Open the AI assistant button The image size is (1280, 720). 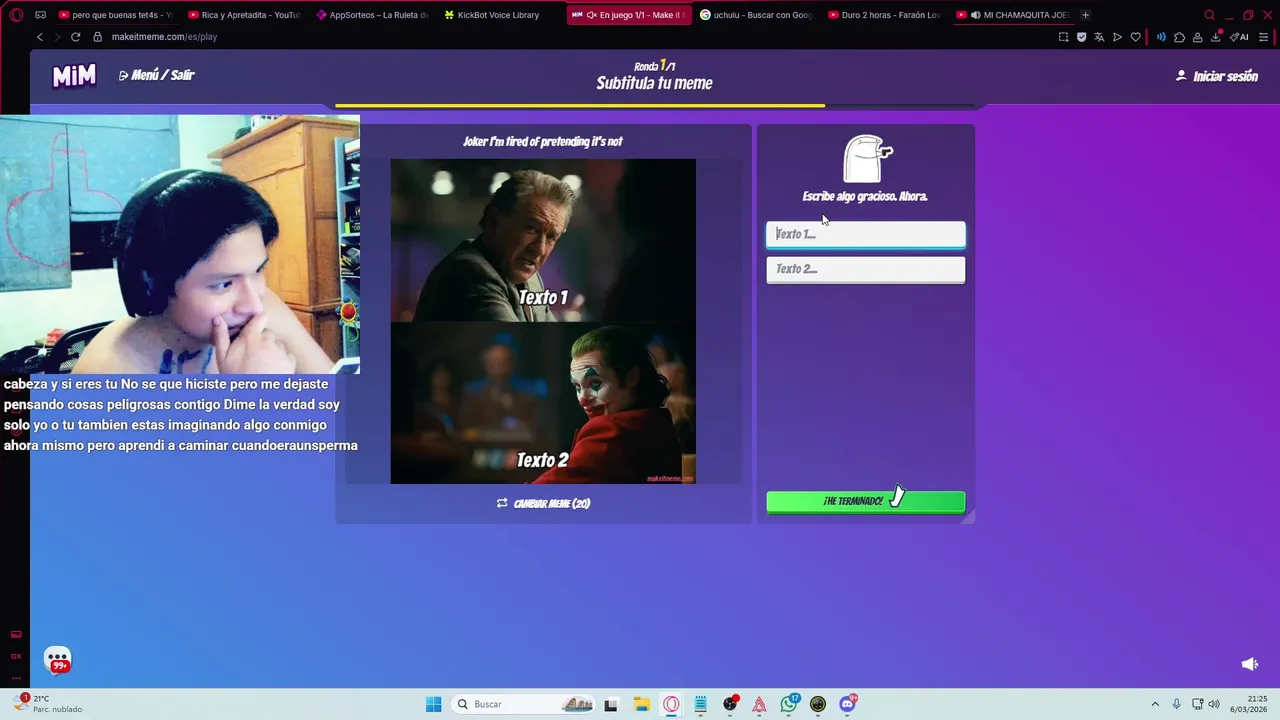click(1239, 37)
